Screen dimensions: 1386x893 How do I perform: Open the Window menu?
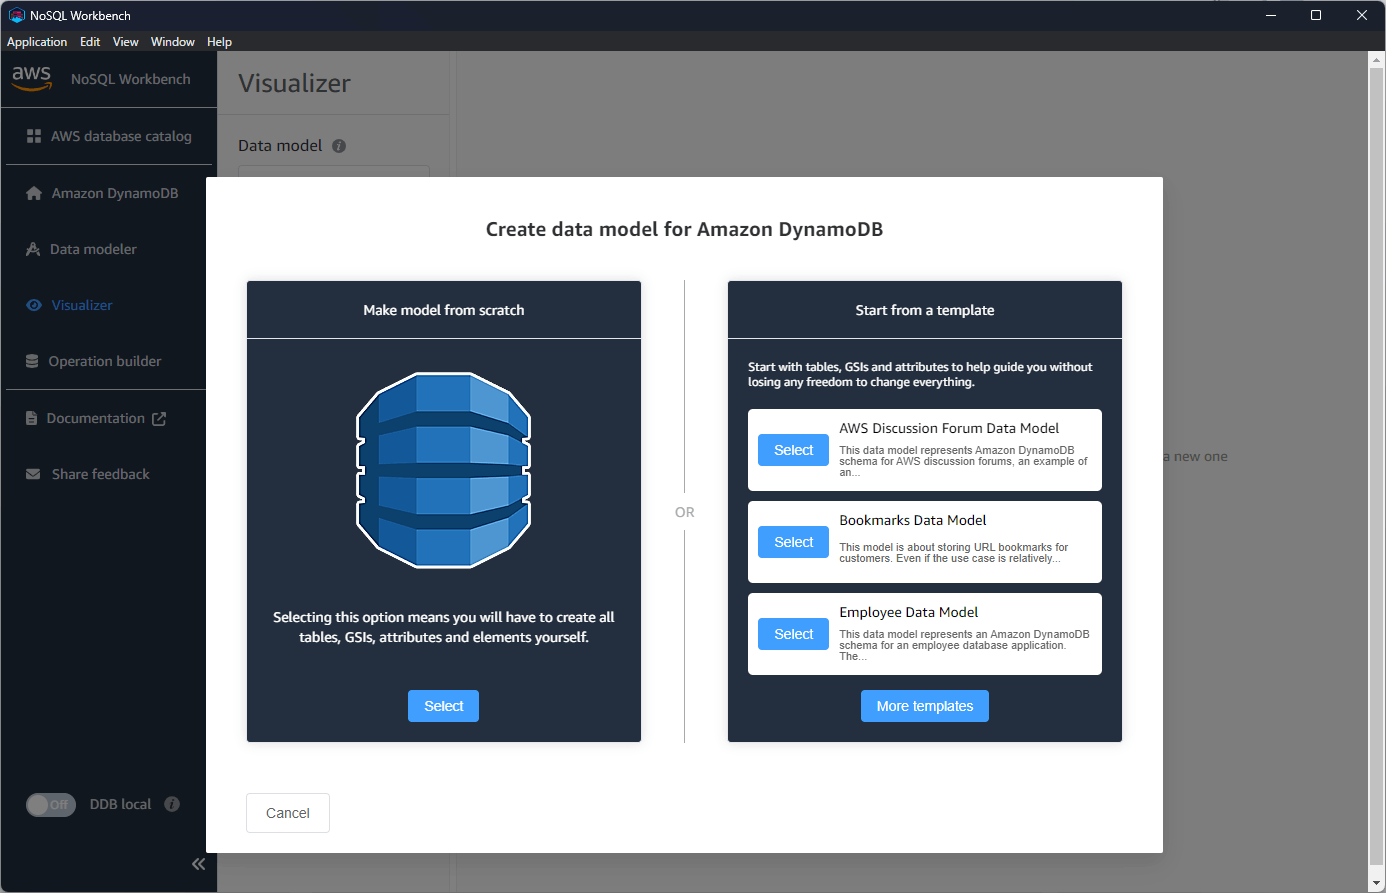[173, 42]
